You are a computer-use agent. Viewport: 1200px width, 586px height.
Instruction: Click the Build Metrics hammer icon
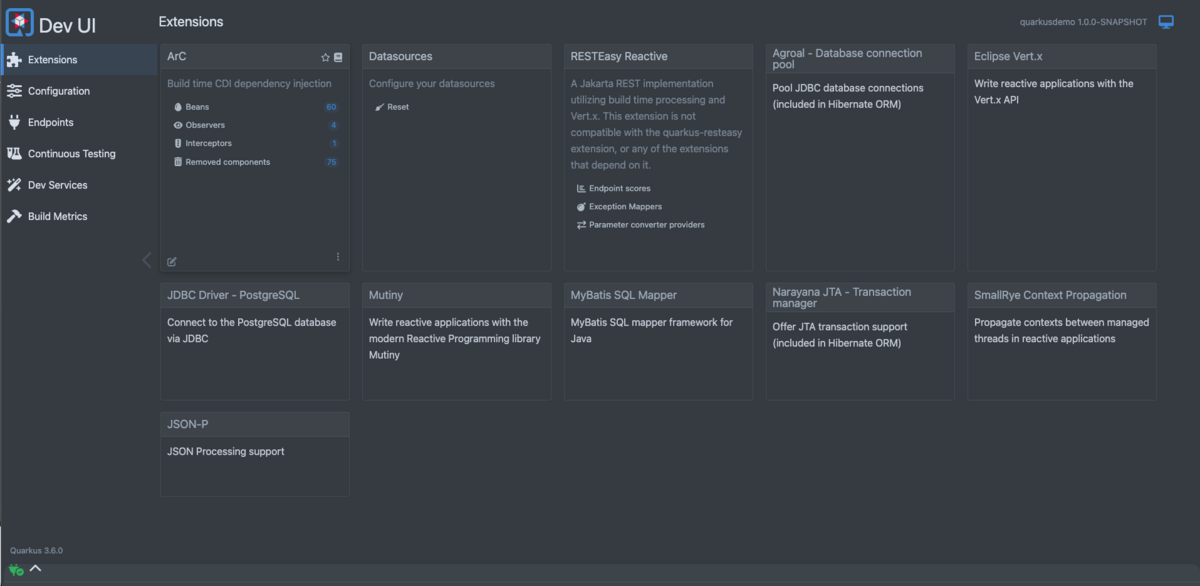pos(14,216)
